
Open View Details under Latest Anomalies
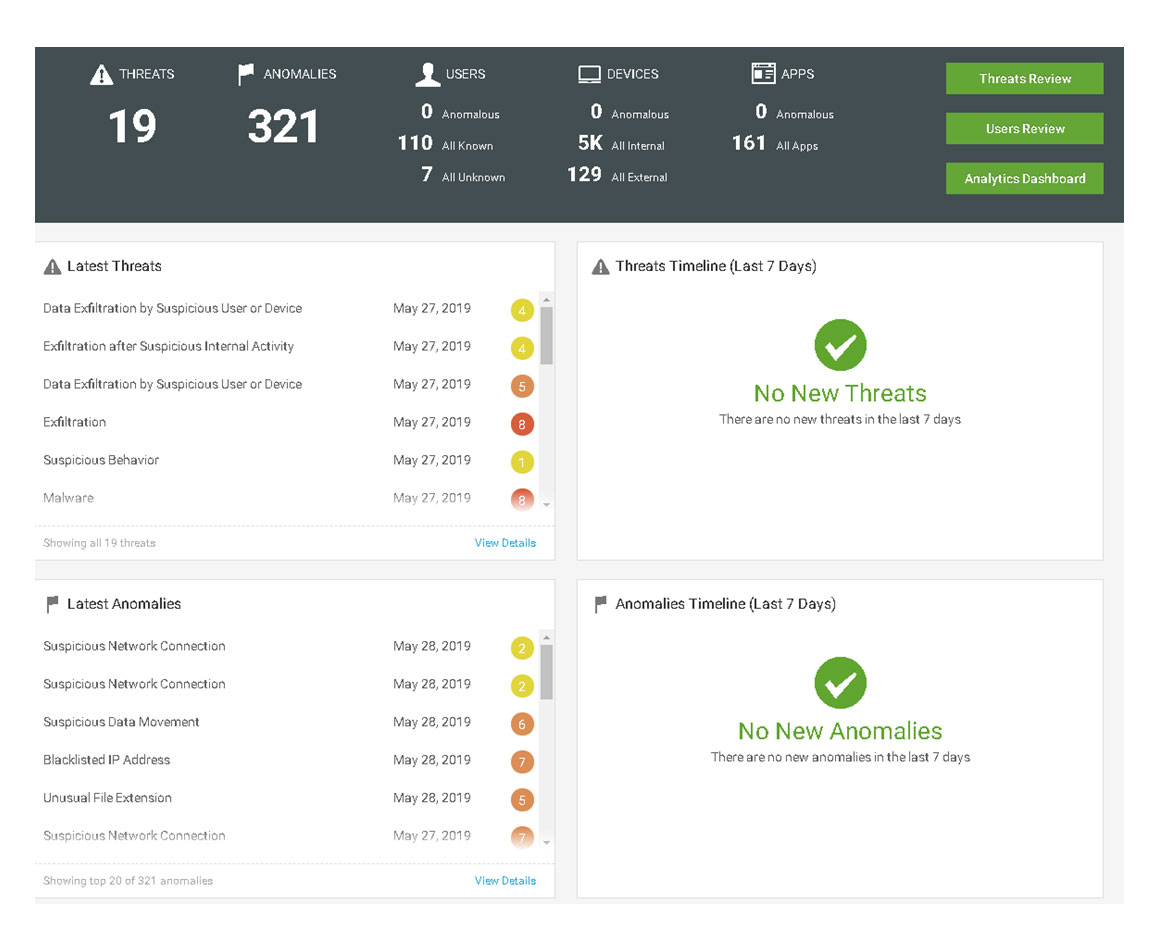coord(505,881)
